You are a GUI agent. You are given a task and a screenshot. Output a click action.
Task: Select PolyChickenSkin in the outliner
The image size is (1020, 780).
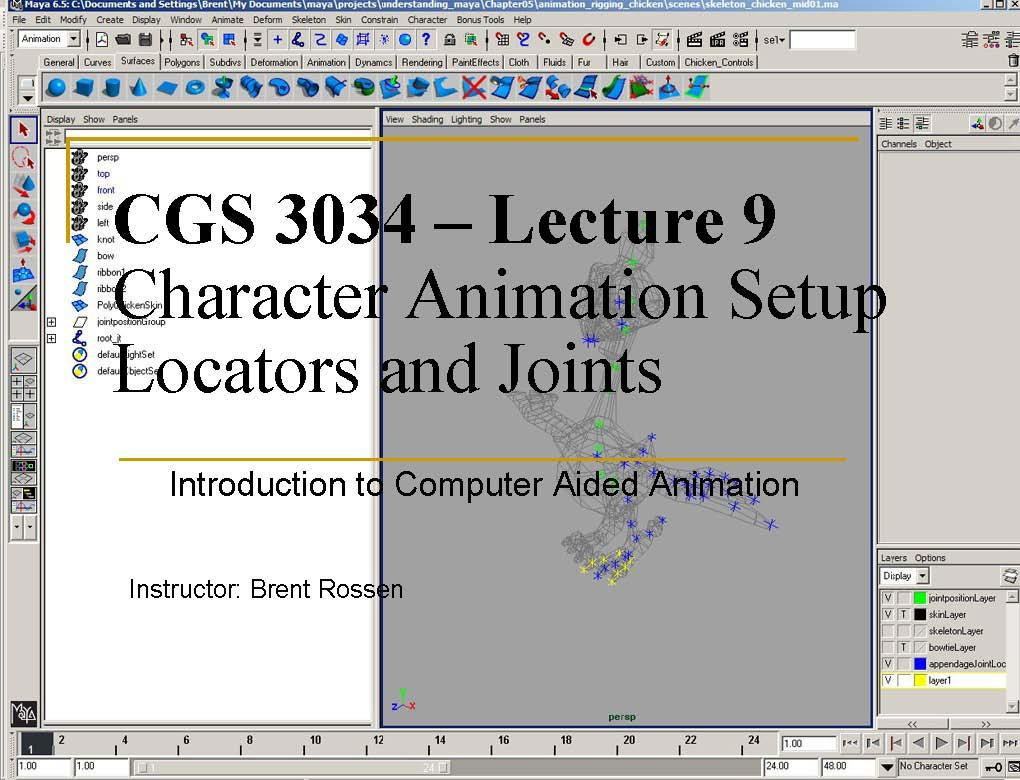(x=129, y=305)
